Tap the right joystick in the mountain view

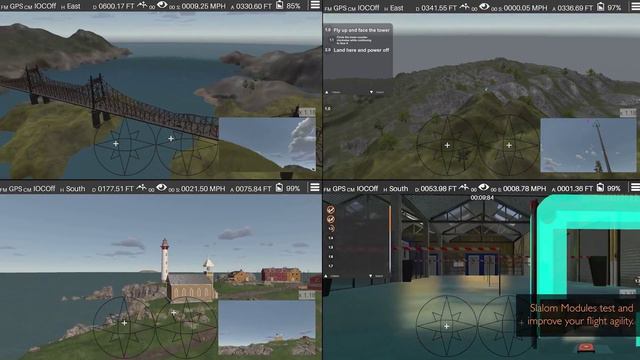pos(509,145)
